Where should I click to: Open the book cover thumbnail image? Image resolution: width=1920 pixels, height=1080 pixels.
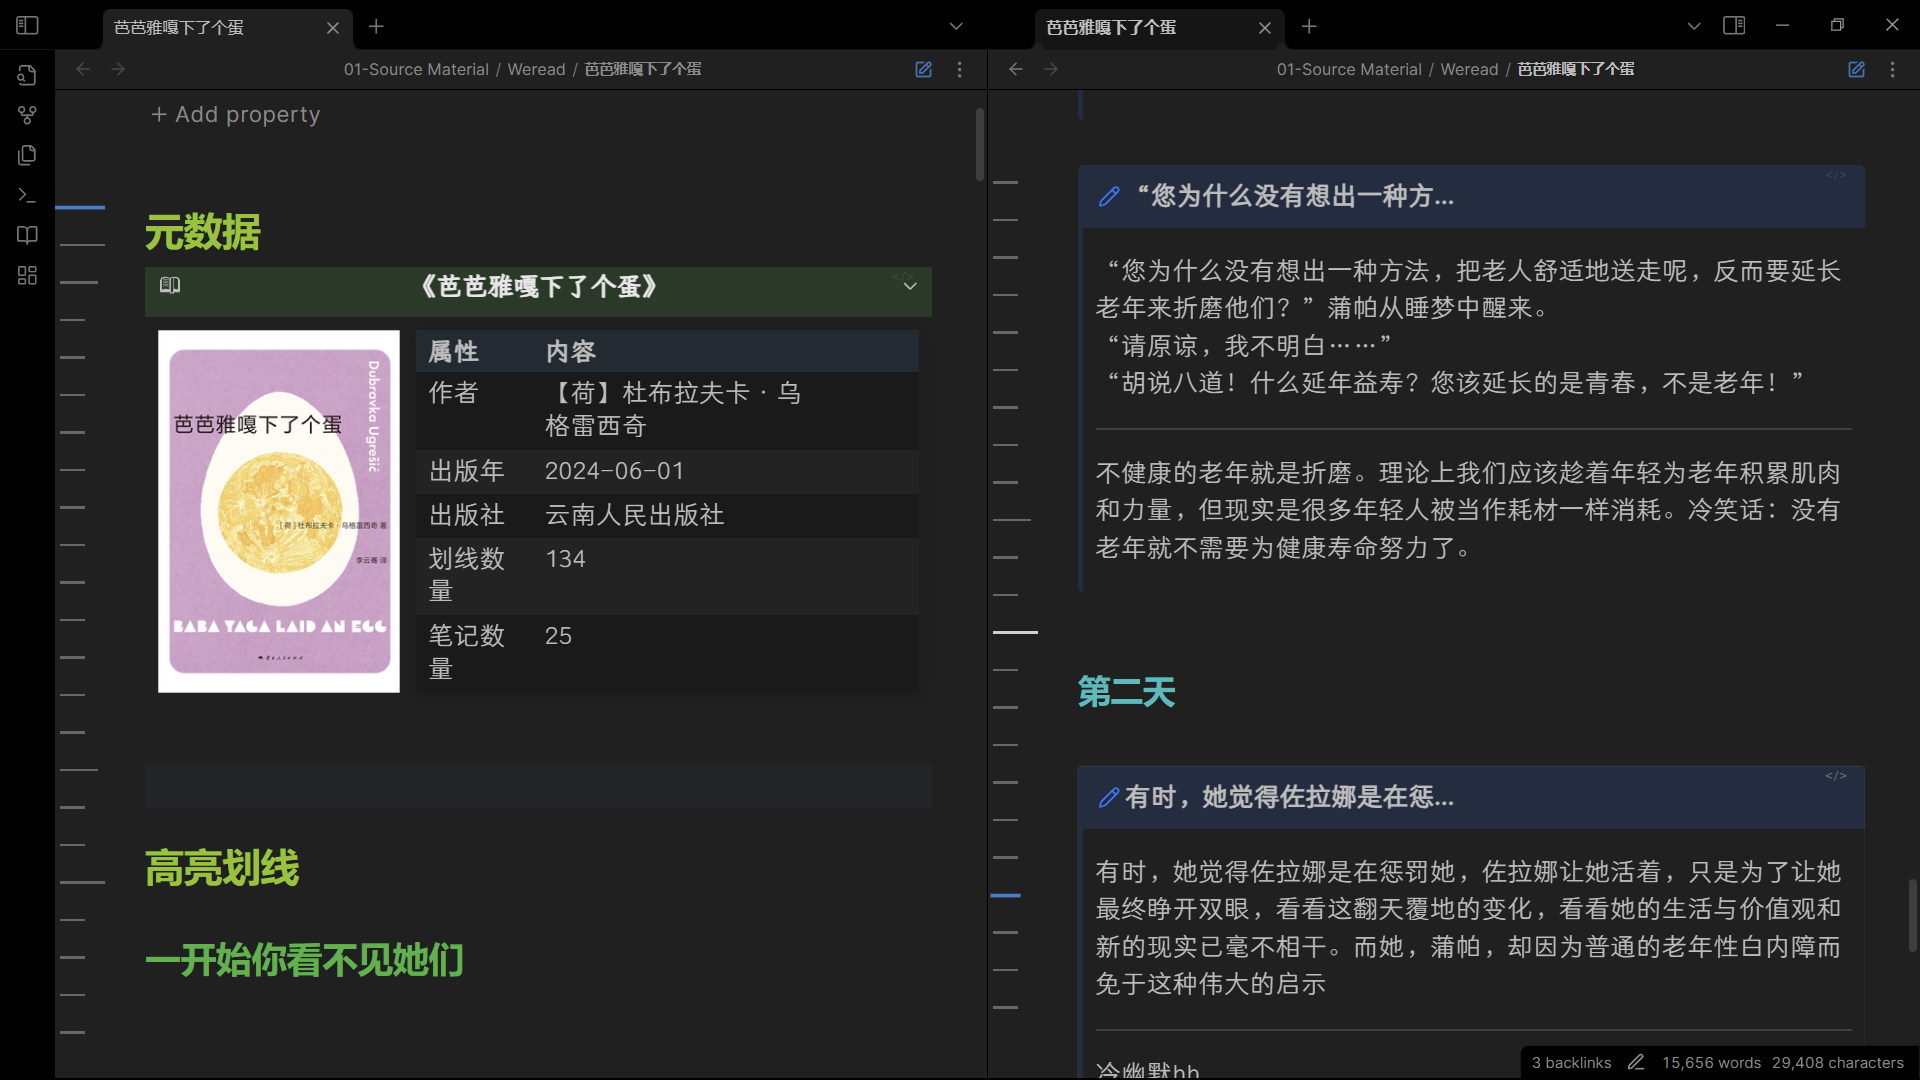279,511
